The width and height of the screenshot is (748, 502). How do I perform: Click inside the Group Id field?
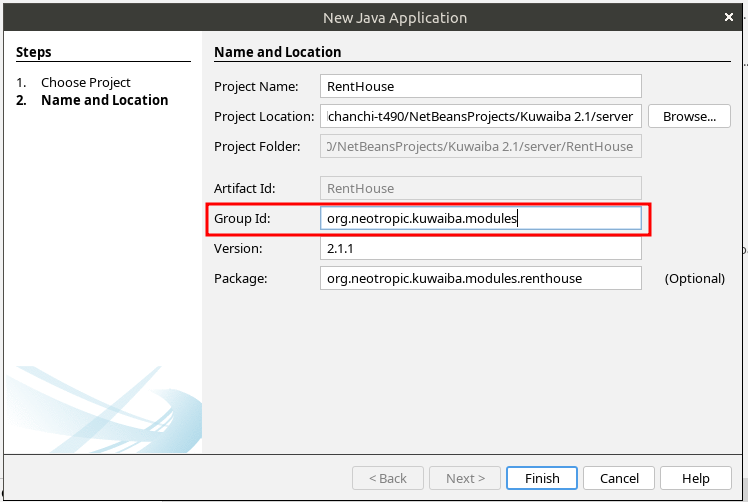(480, 218)
